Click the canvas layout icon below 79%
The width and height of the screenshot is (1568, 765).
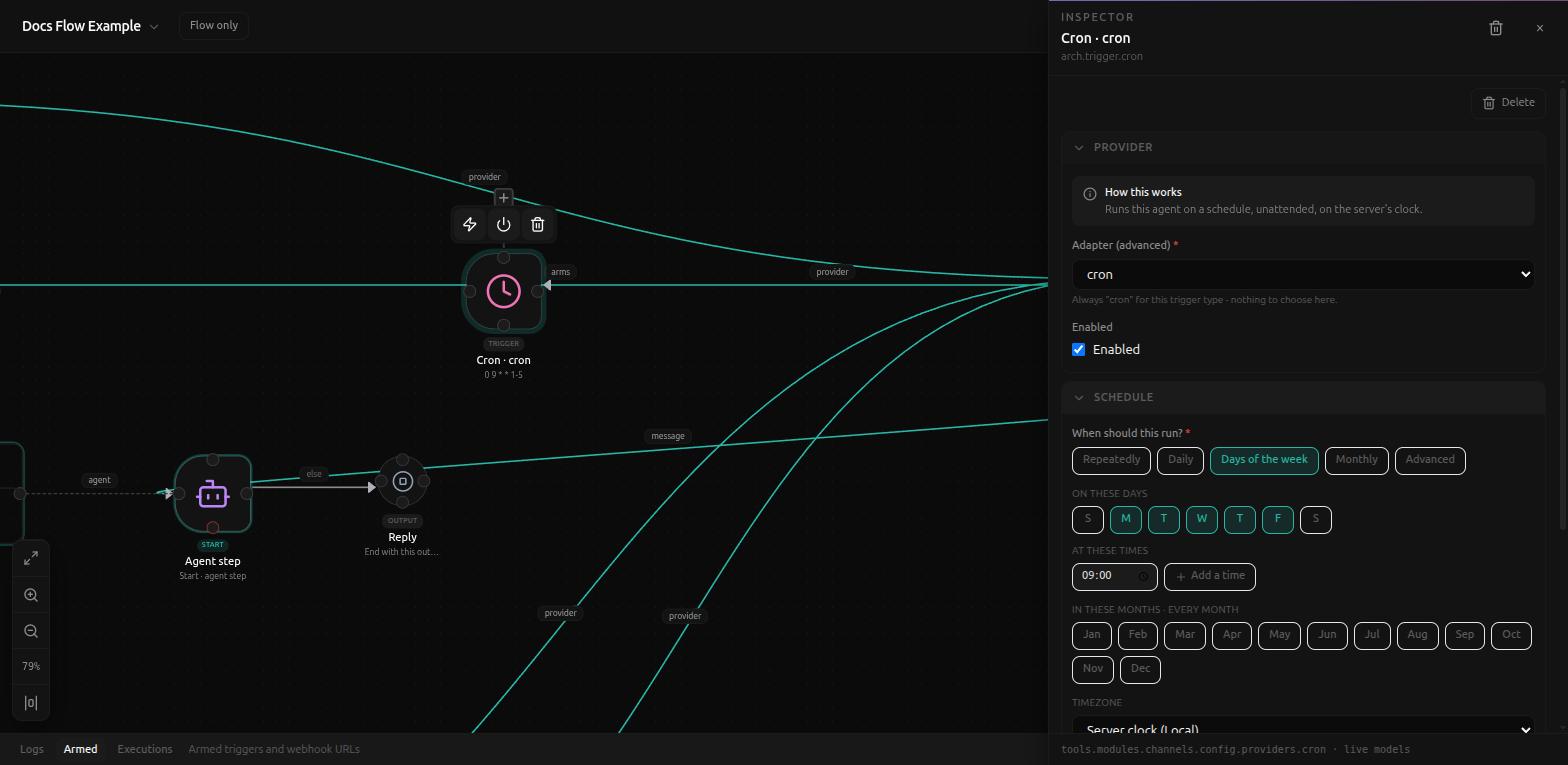[x=31, y=703]
